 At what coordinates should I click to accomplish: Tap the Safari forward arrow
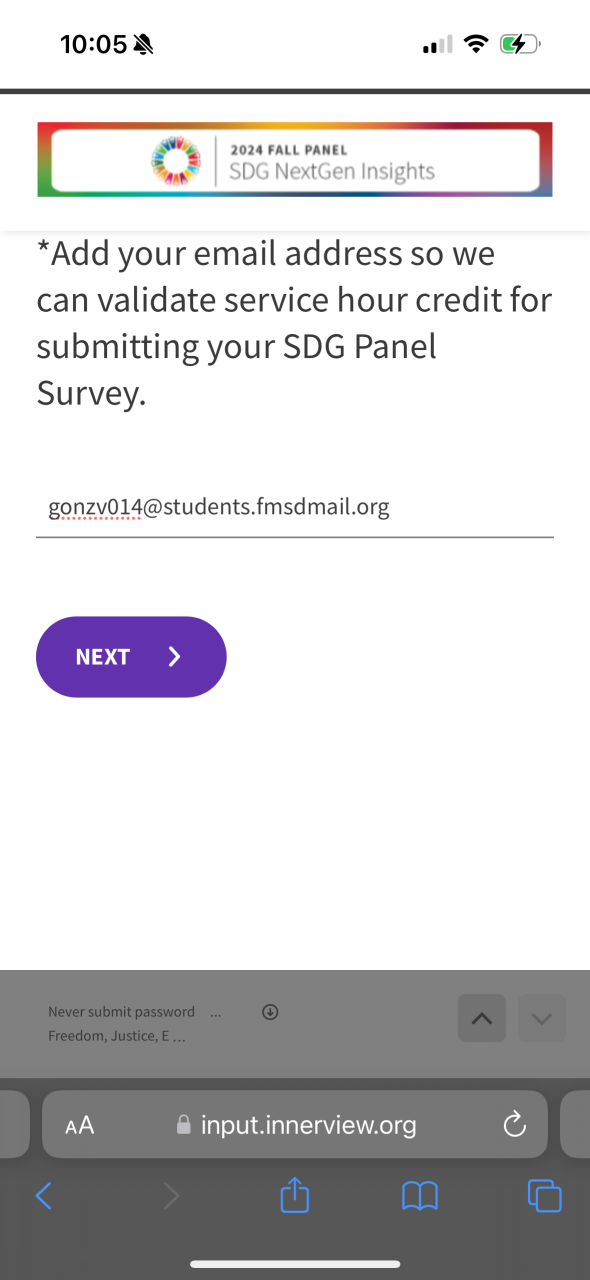click(171, 1195)
